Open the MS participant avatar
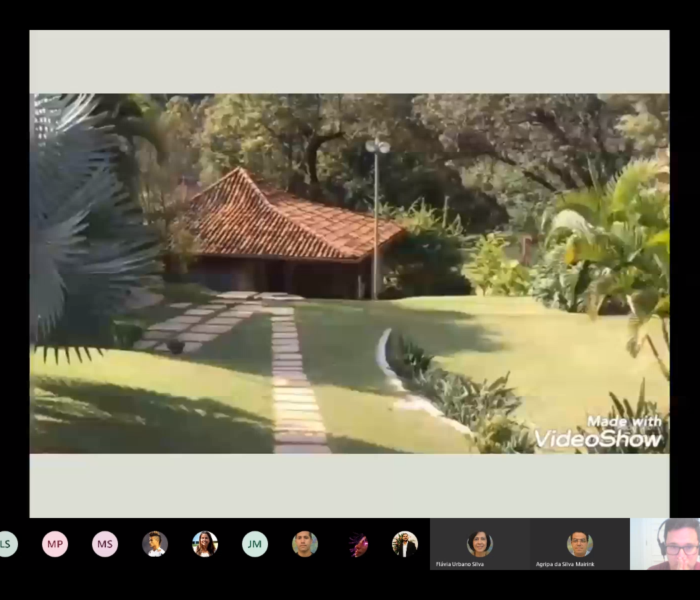The height and width of the screenshot is (600, 700). (105, 543)
